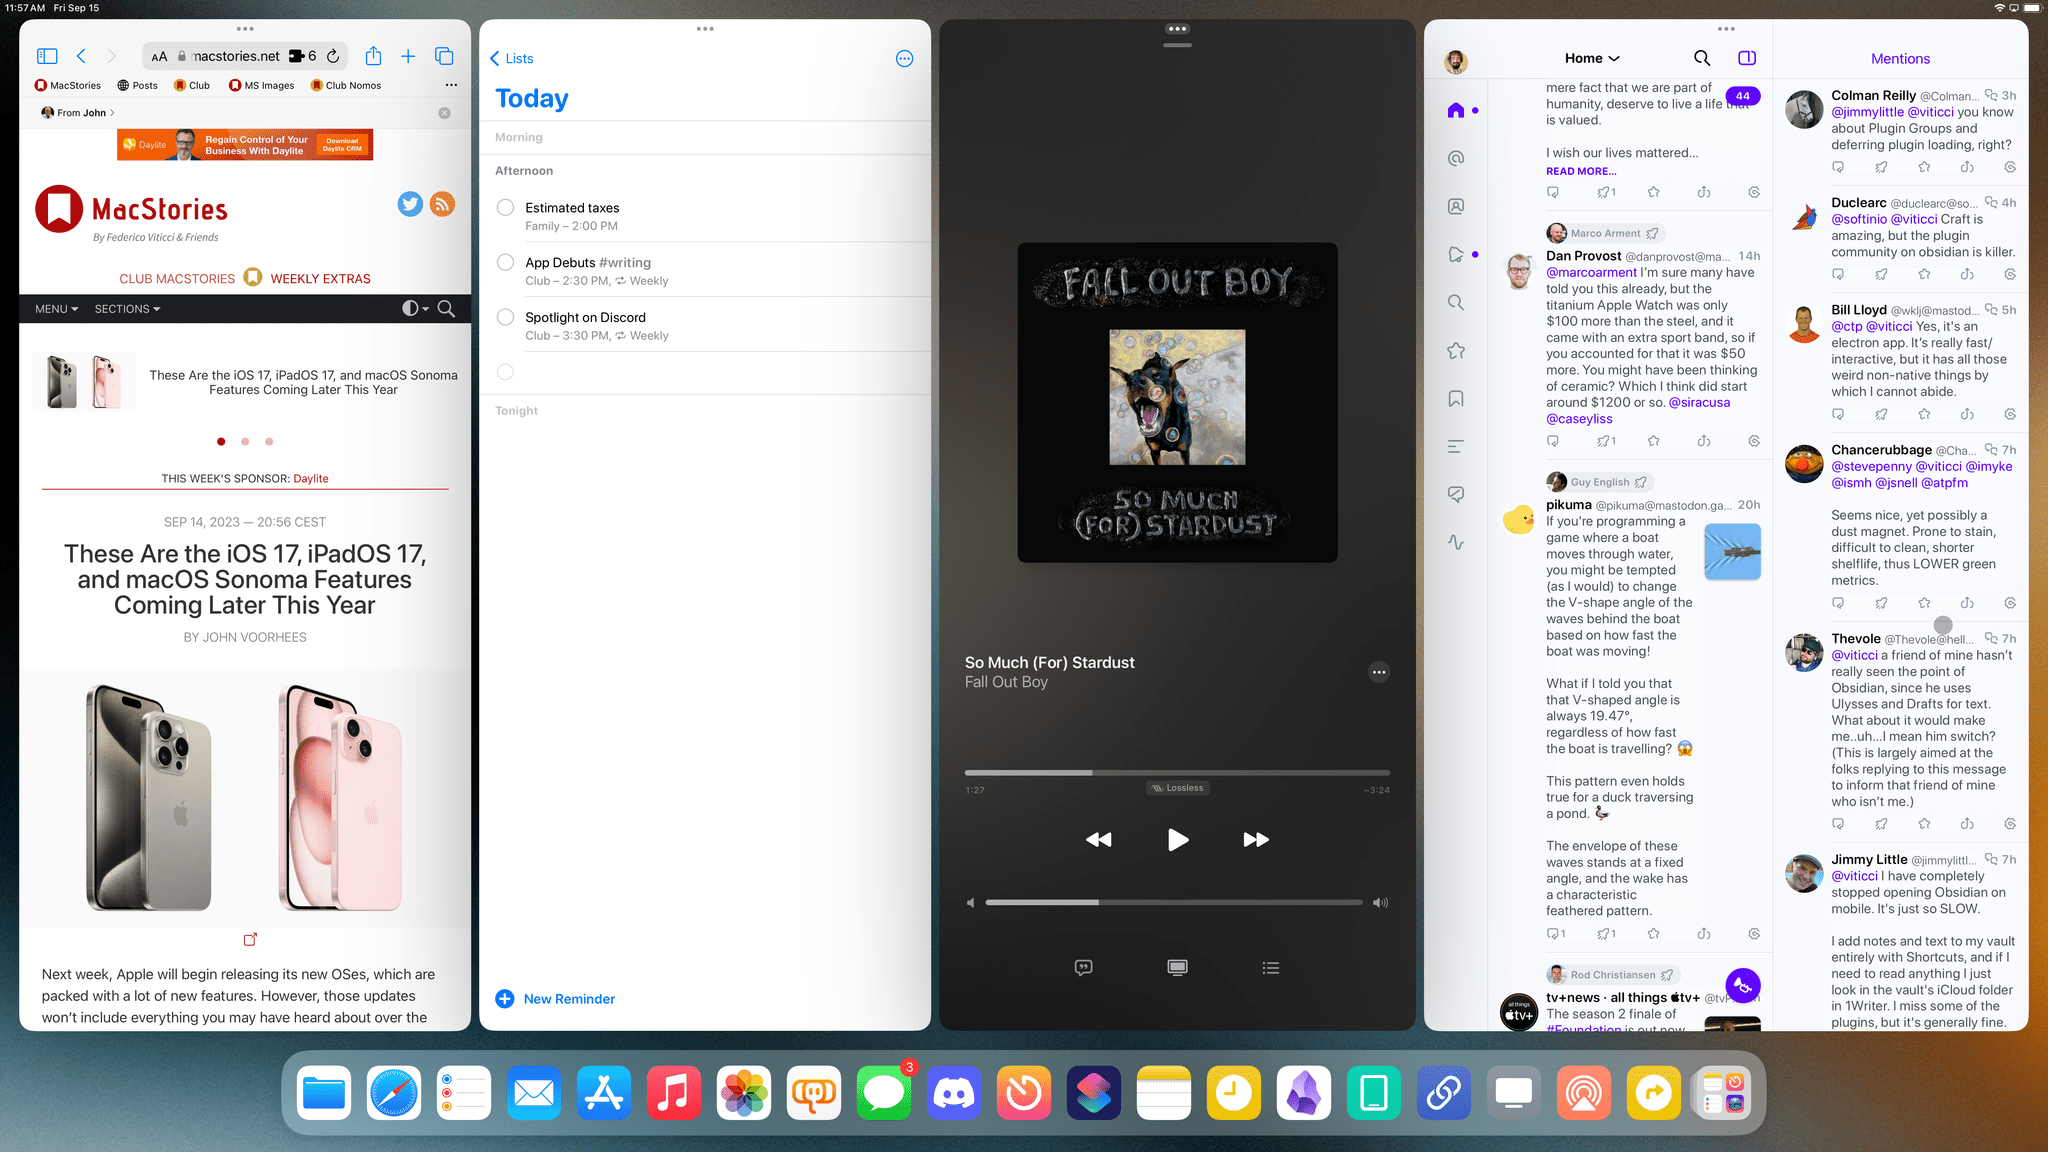Open Safari extensions menu showing 6
The height and width of the screenshot is (1152, 2048).
point(302,56)
